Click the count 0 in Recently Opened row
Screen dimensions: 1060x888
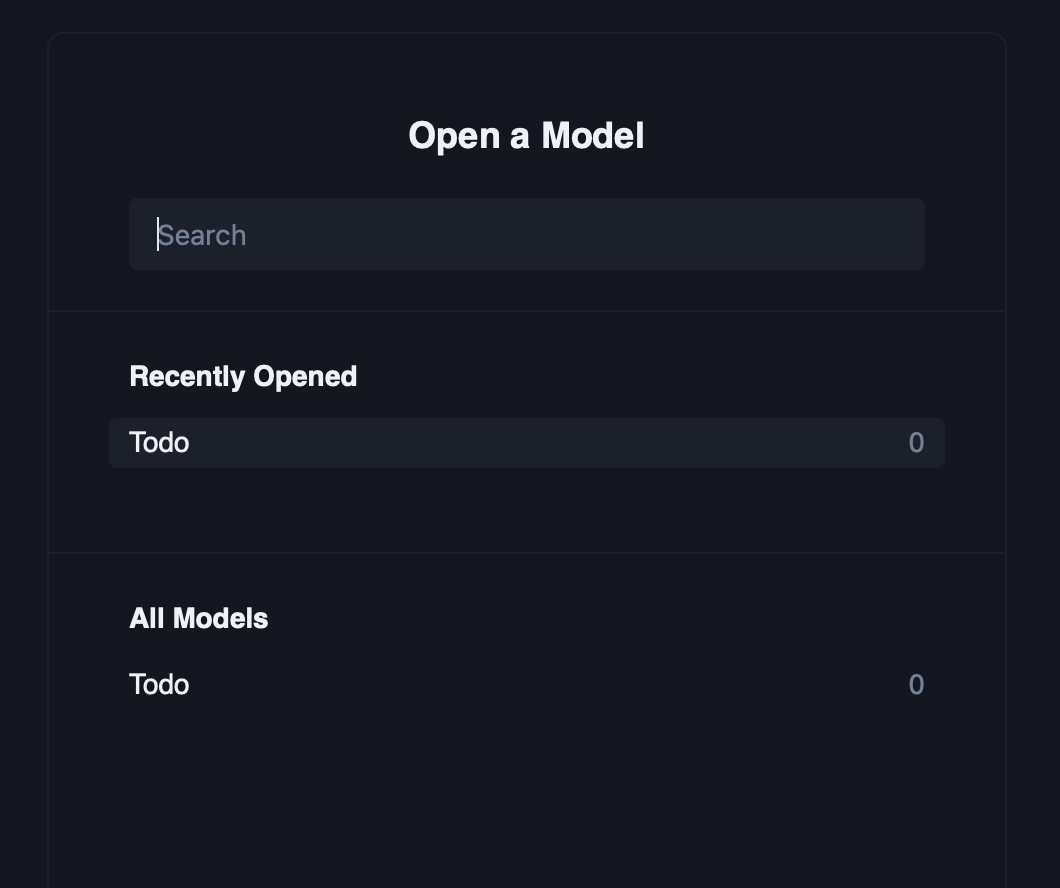[916, 443]
